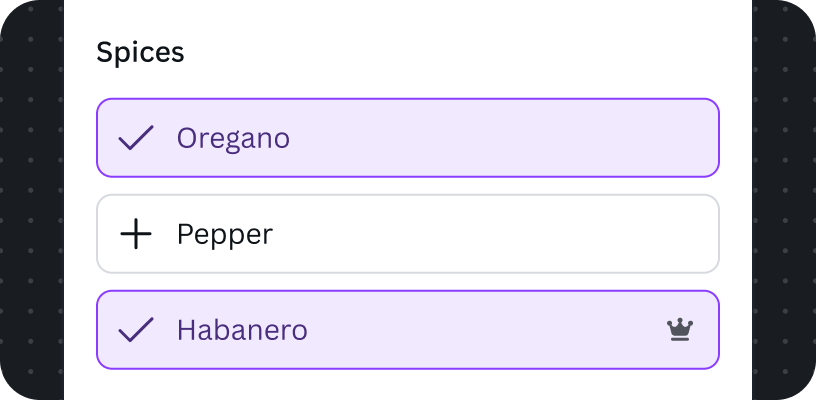Image resolution: width=816 pixels, height=400 pixels.
Task: Click the checkmark icon beside Oregano
Action: tap(136, 138)
